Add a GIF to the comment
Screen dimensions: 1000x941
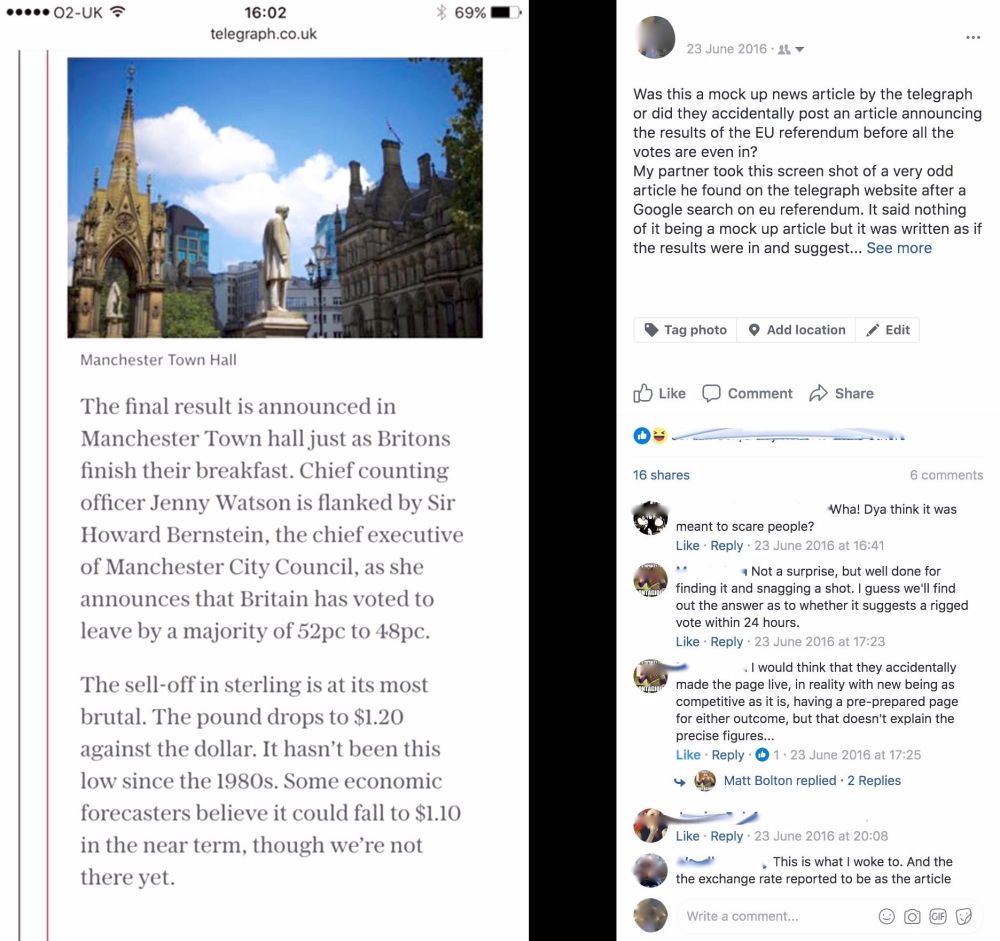pyautogui.click(x=938, y=917)
